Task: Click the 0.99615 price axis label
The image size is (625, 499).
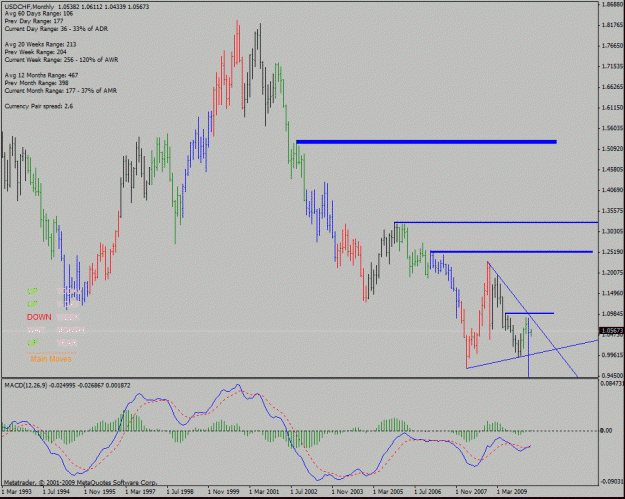Action: point(613,355)
